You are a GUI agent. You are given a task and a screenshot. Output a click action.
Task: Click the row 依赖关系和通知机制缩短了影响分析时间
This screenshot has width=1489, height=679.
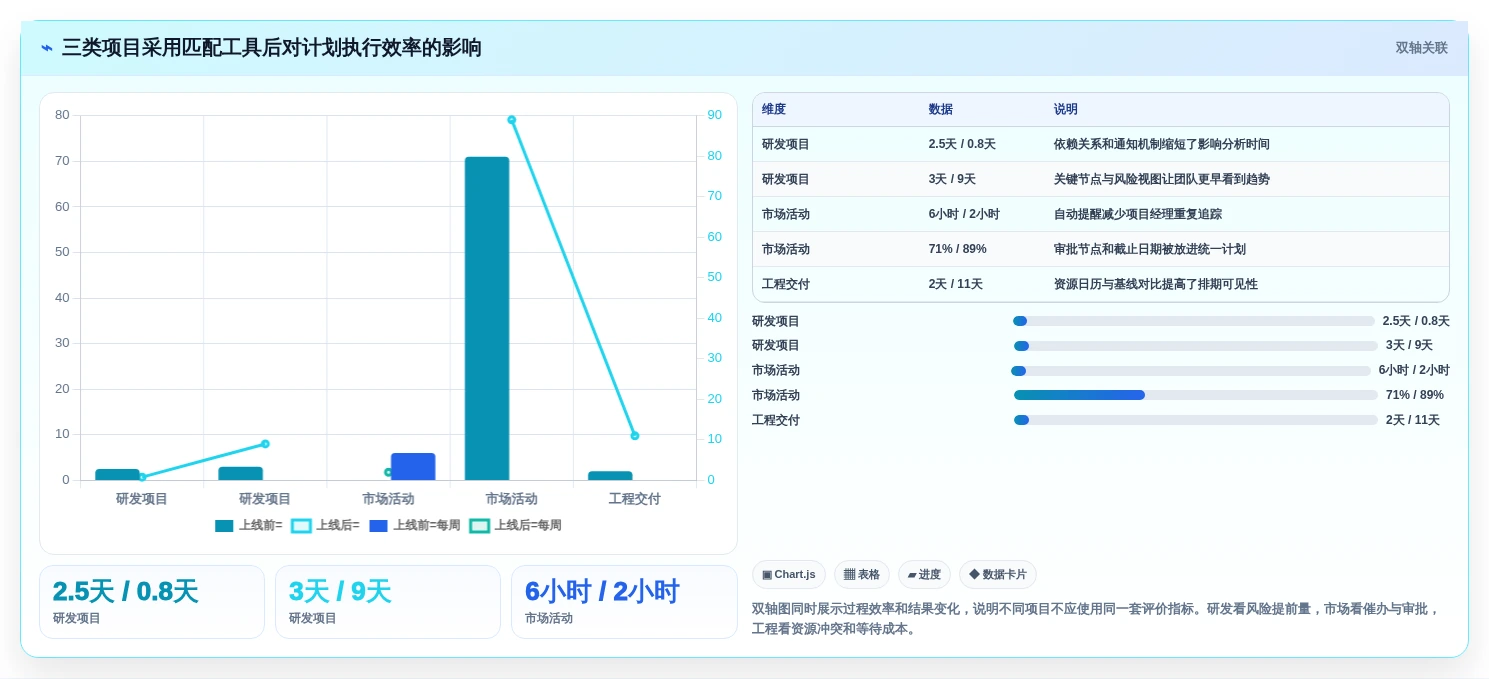(x=1100, y=144)
